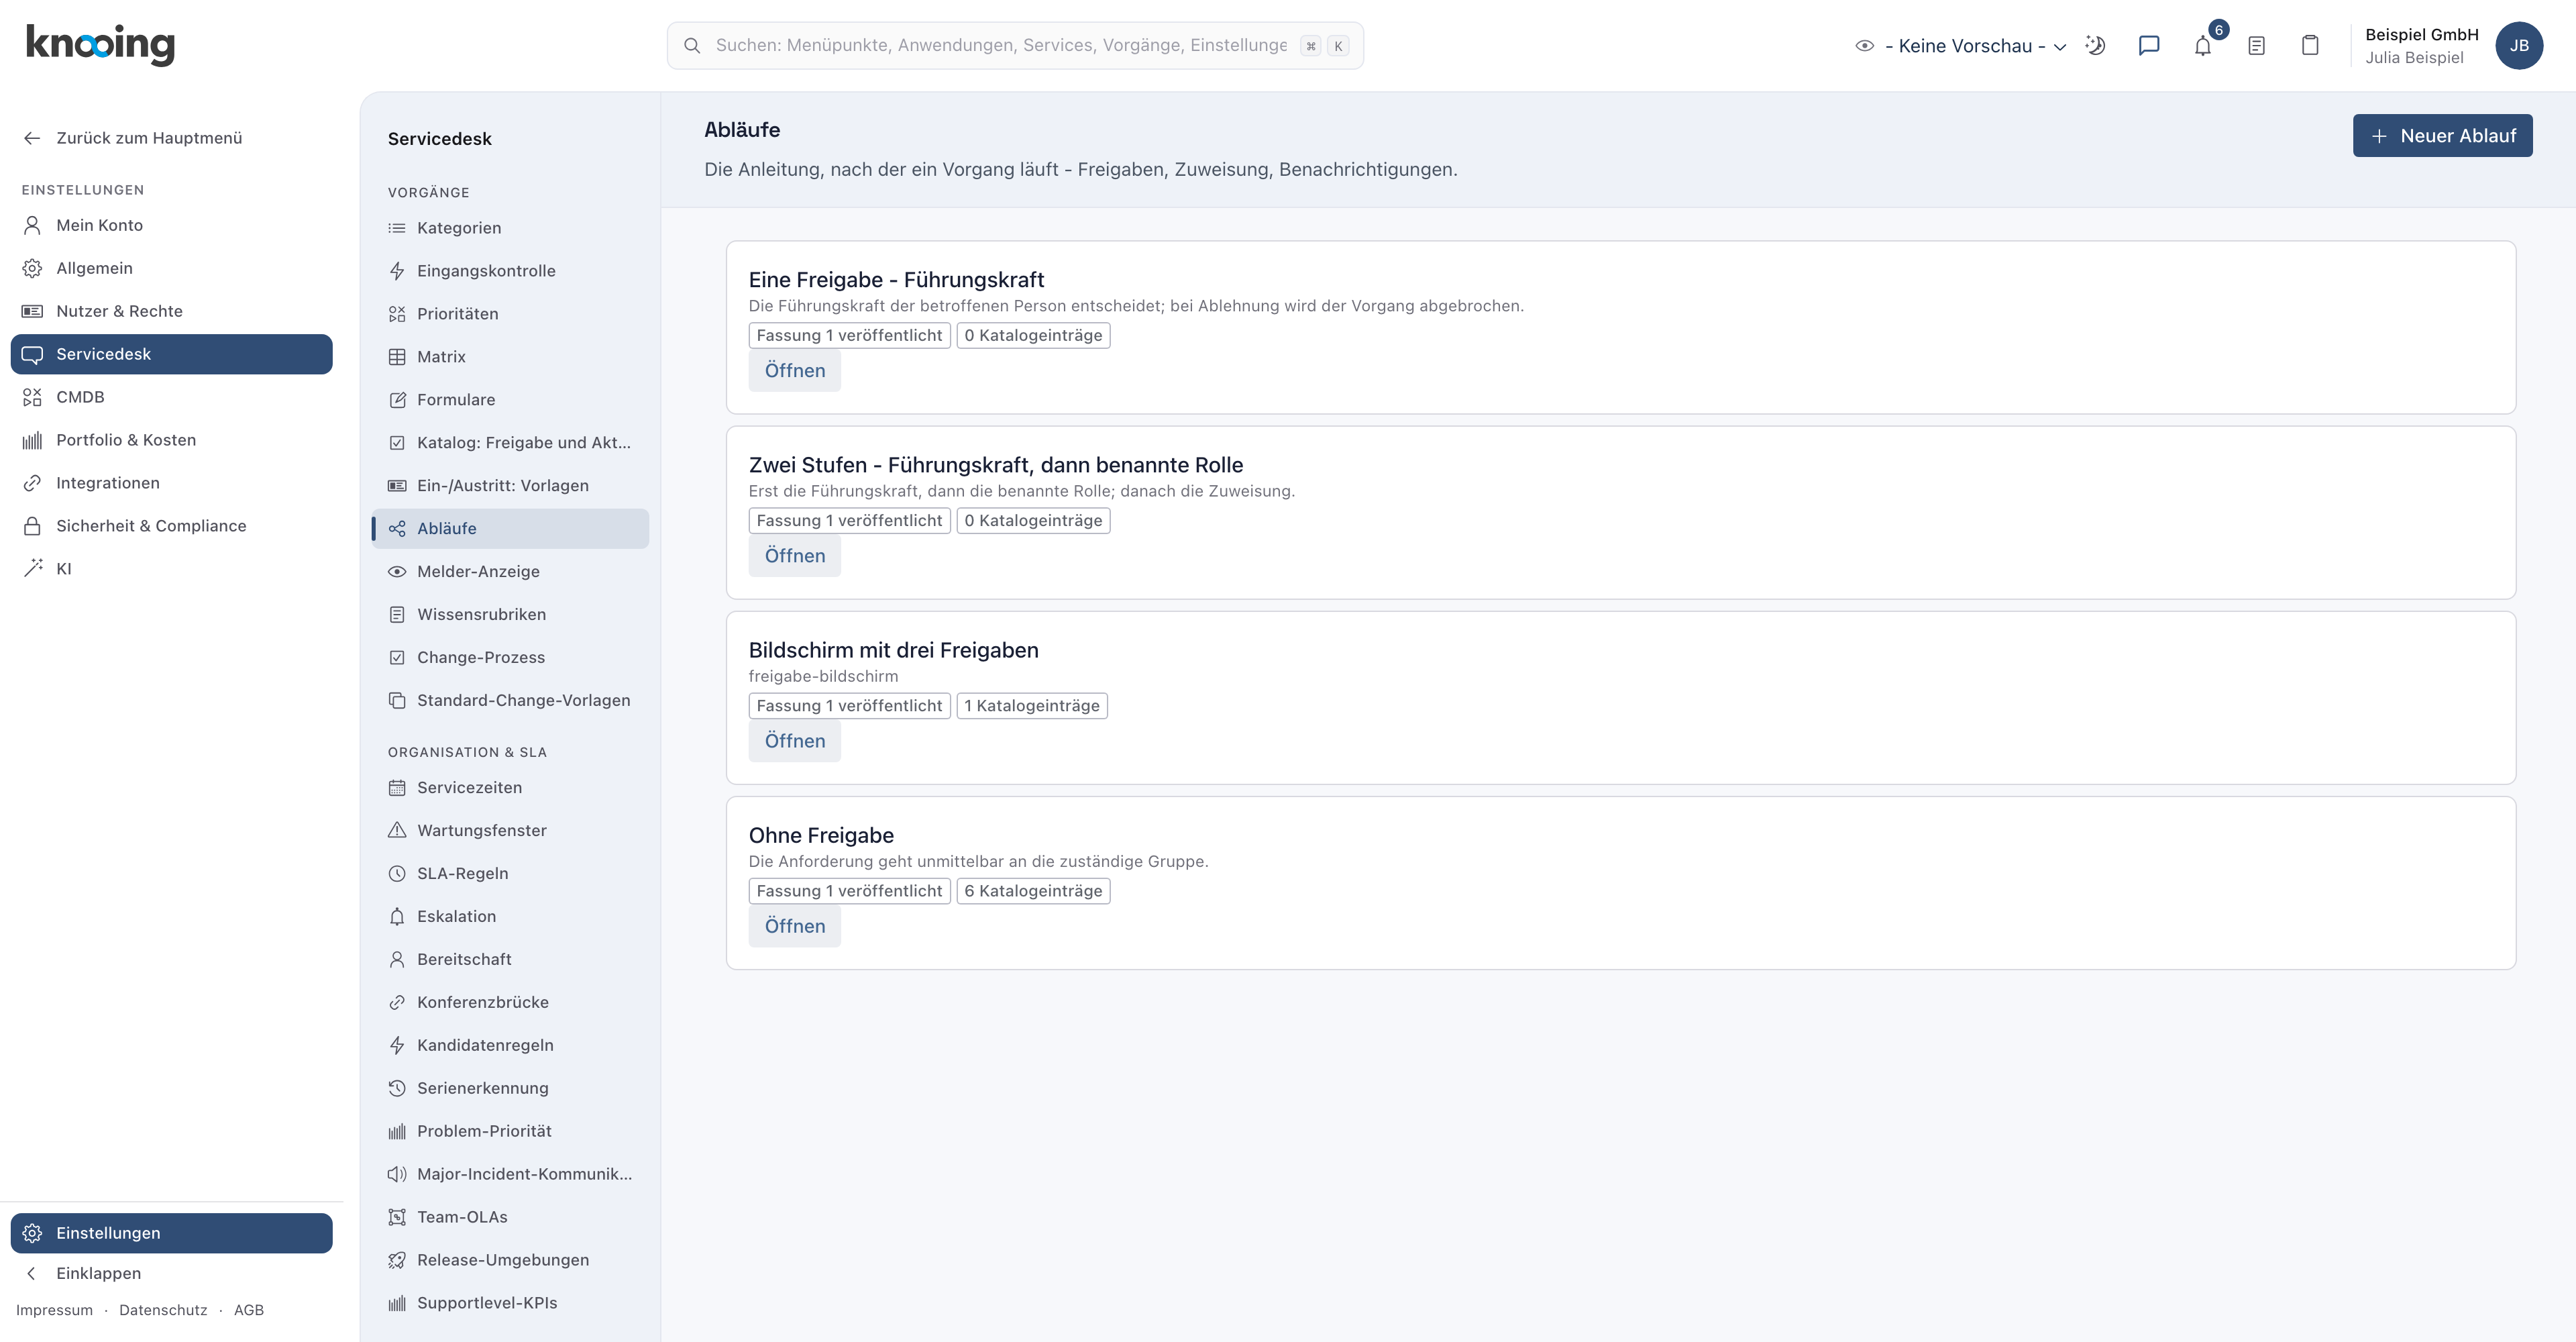Open the chat messages icon
The height and width of the screenshot is (1342, 2576).
2149,45
